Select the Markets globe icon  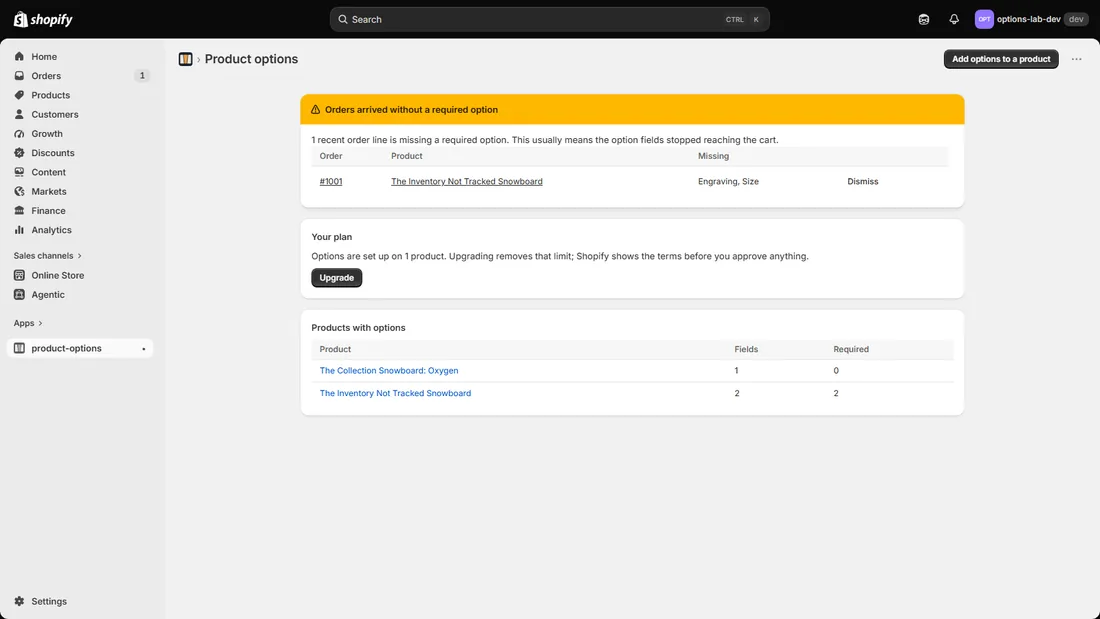(19, 191)
